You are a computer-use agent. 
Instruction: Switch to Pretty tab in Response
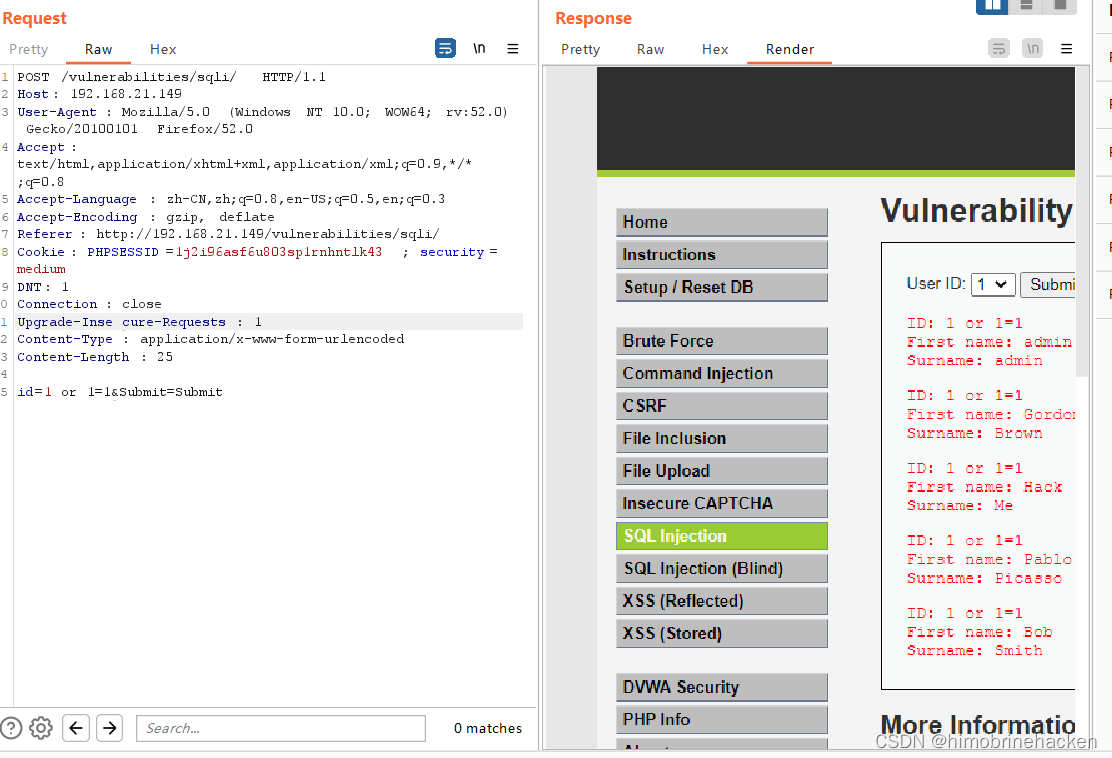(580, 49)
